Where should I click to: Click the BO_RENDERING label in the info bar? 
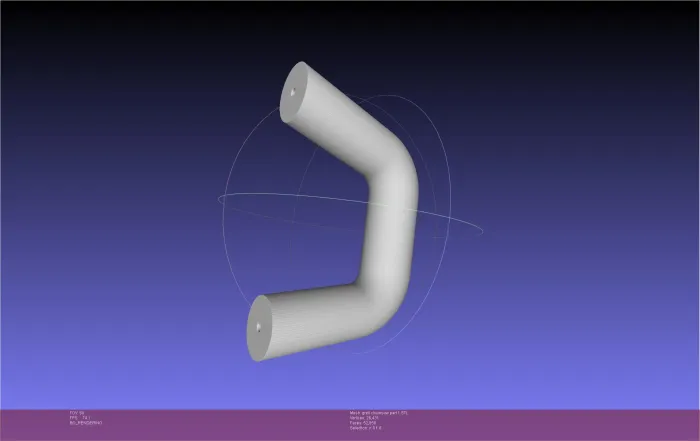click(x=86, y=424)
